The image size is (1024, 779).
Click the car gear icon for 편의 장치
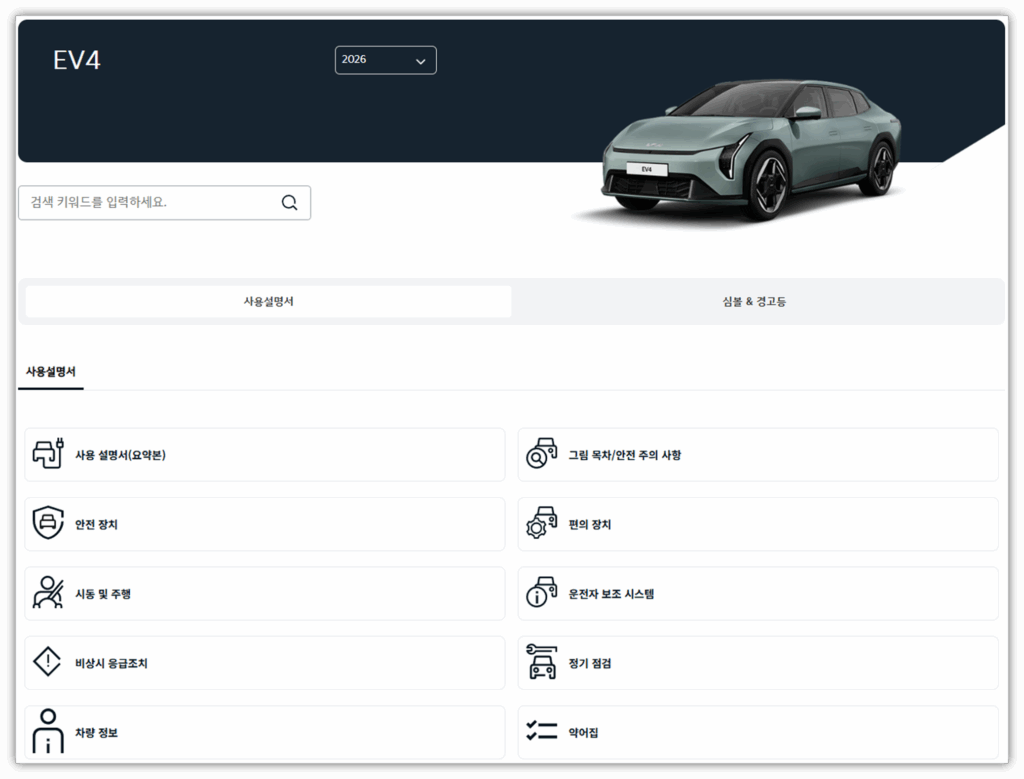click(x=541, y=524)
